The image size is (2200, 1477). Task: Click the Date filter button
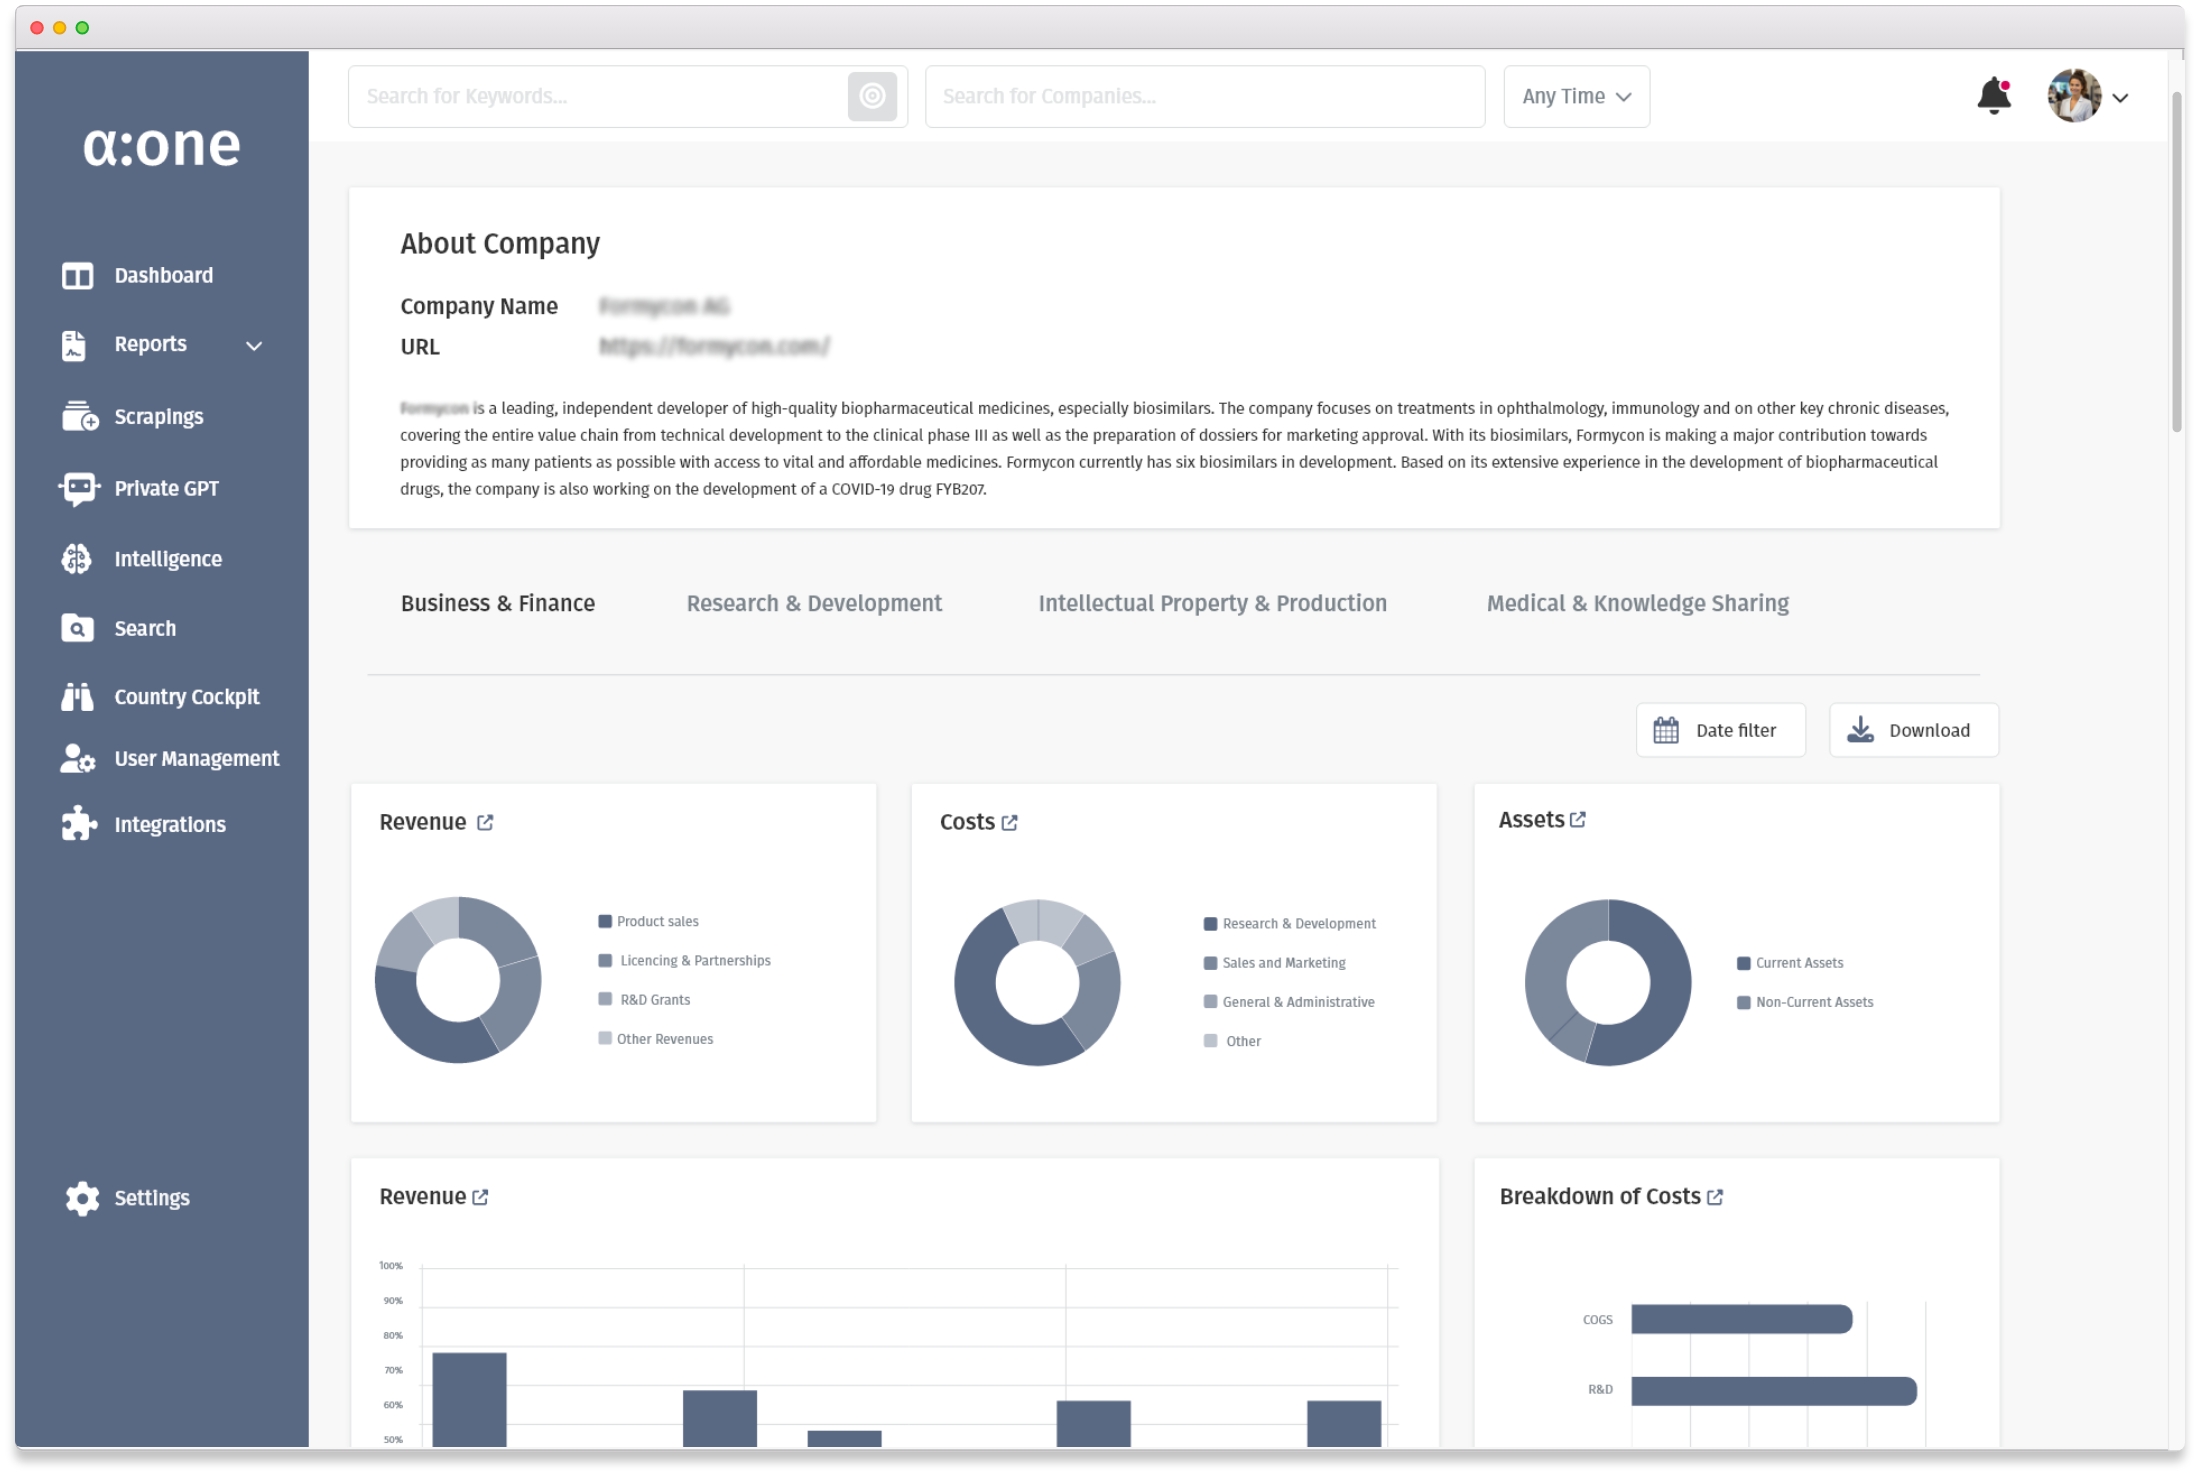1720,730
